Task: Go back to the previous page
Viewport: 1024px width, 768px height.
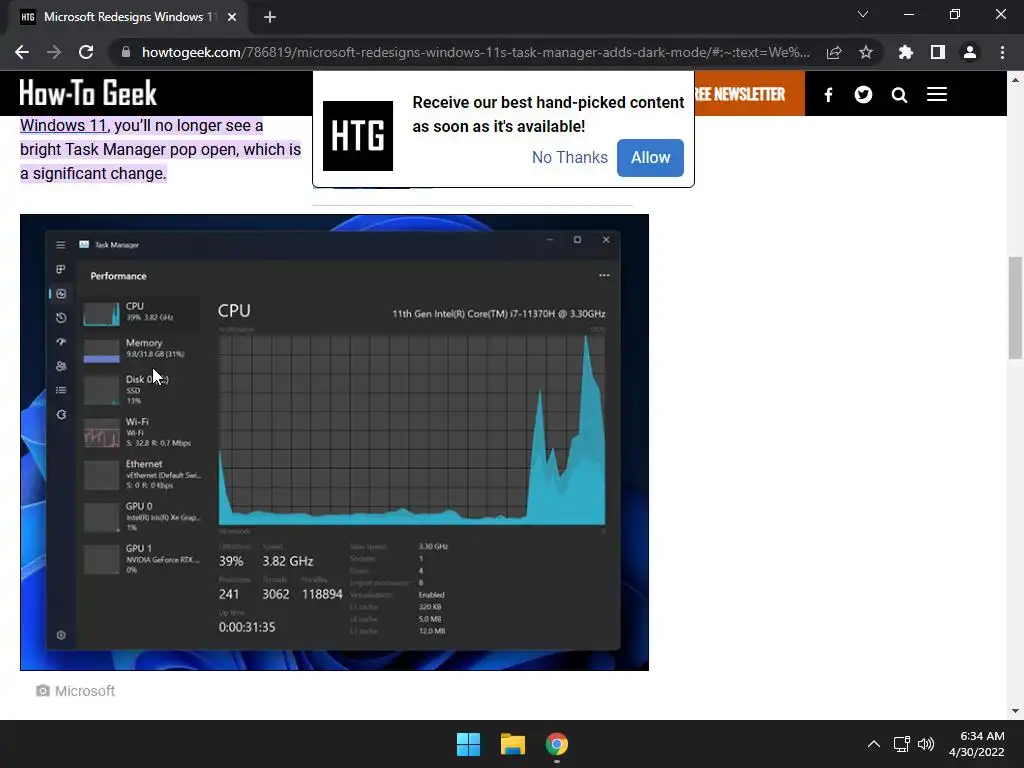Action: [22, 52]
